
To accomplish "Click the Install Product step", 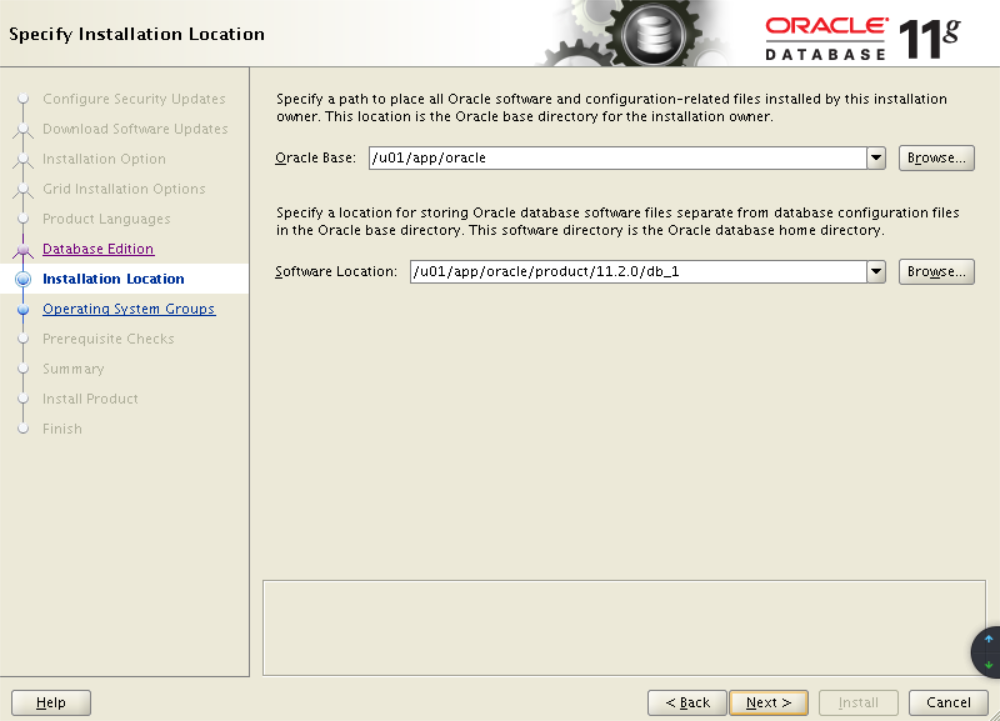I will [90, 398].
